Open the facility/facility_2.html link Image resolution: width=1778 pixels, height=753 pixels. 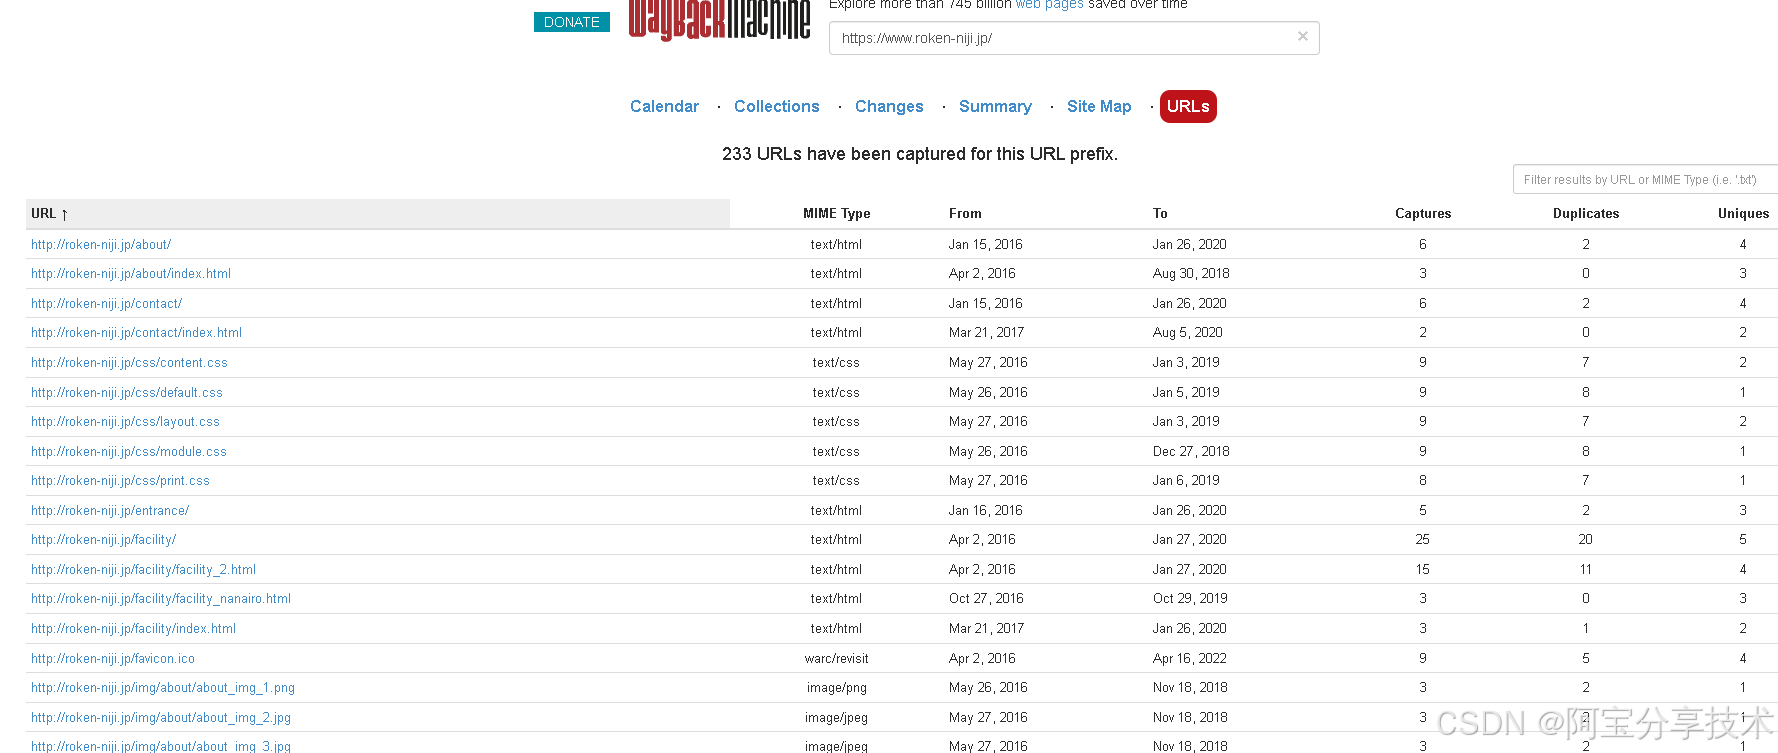tap(143, 569)
